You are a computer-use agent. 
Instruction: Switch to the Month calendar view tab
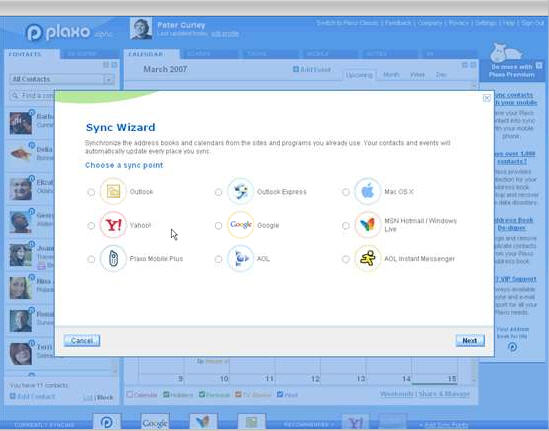391,75
